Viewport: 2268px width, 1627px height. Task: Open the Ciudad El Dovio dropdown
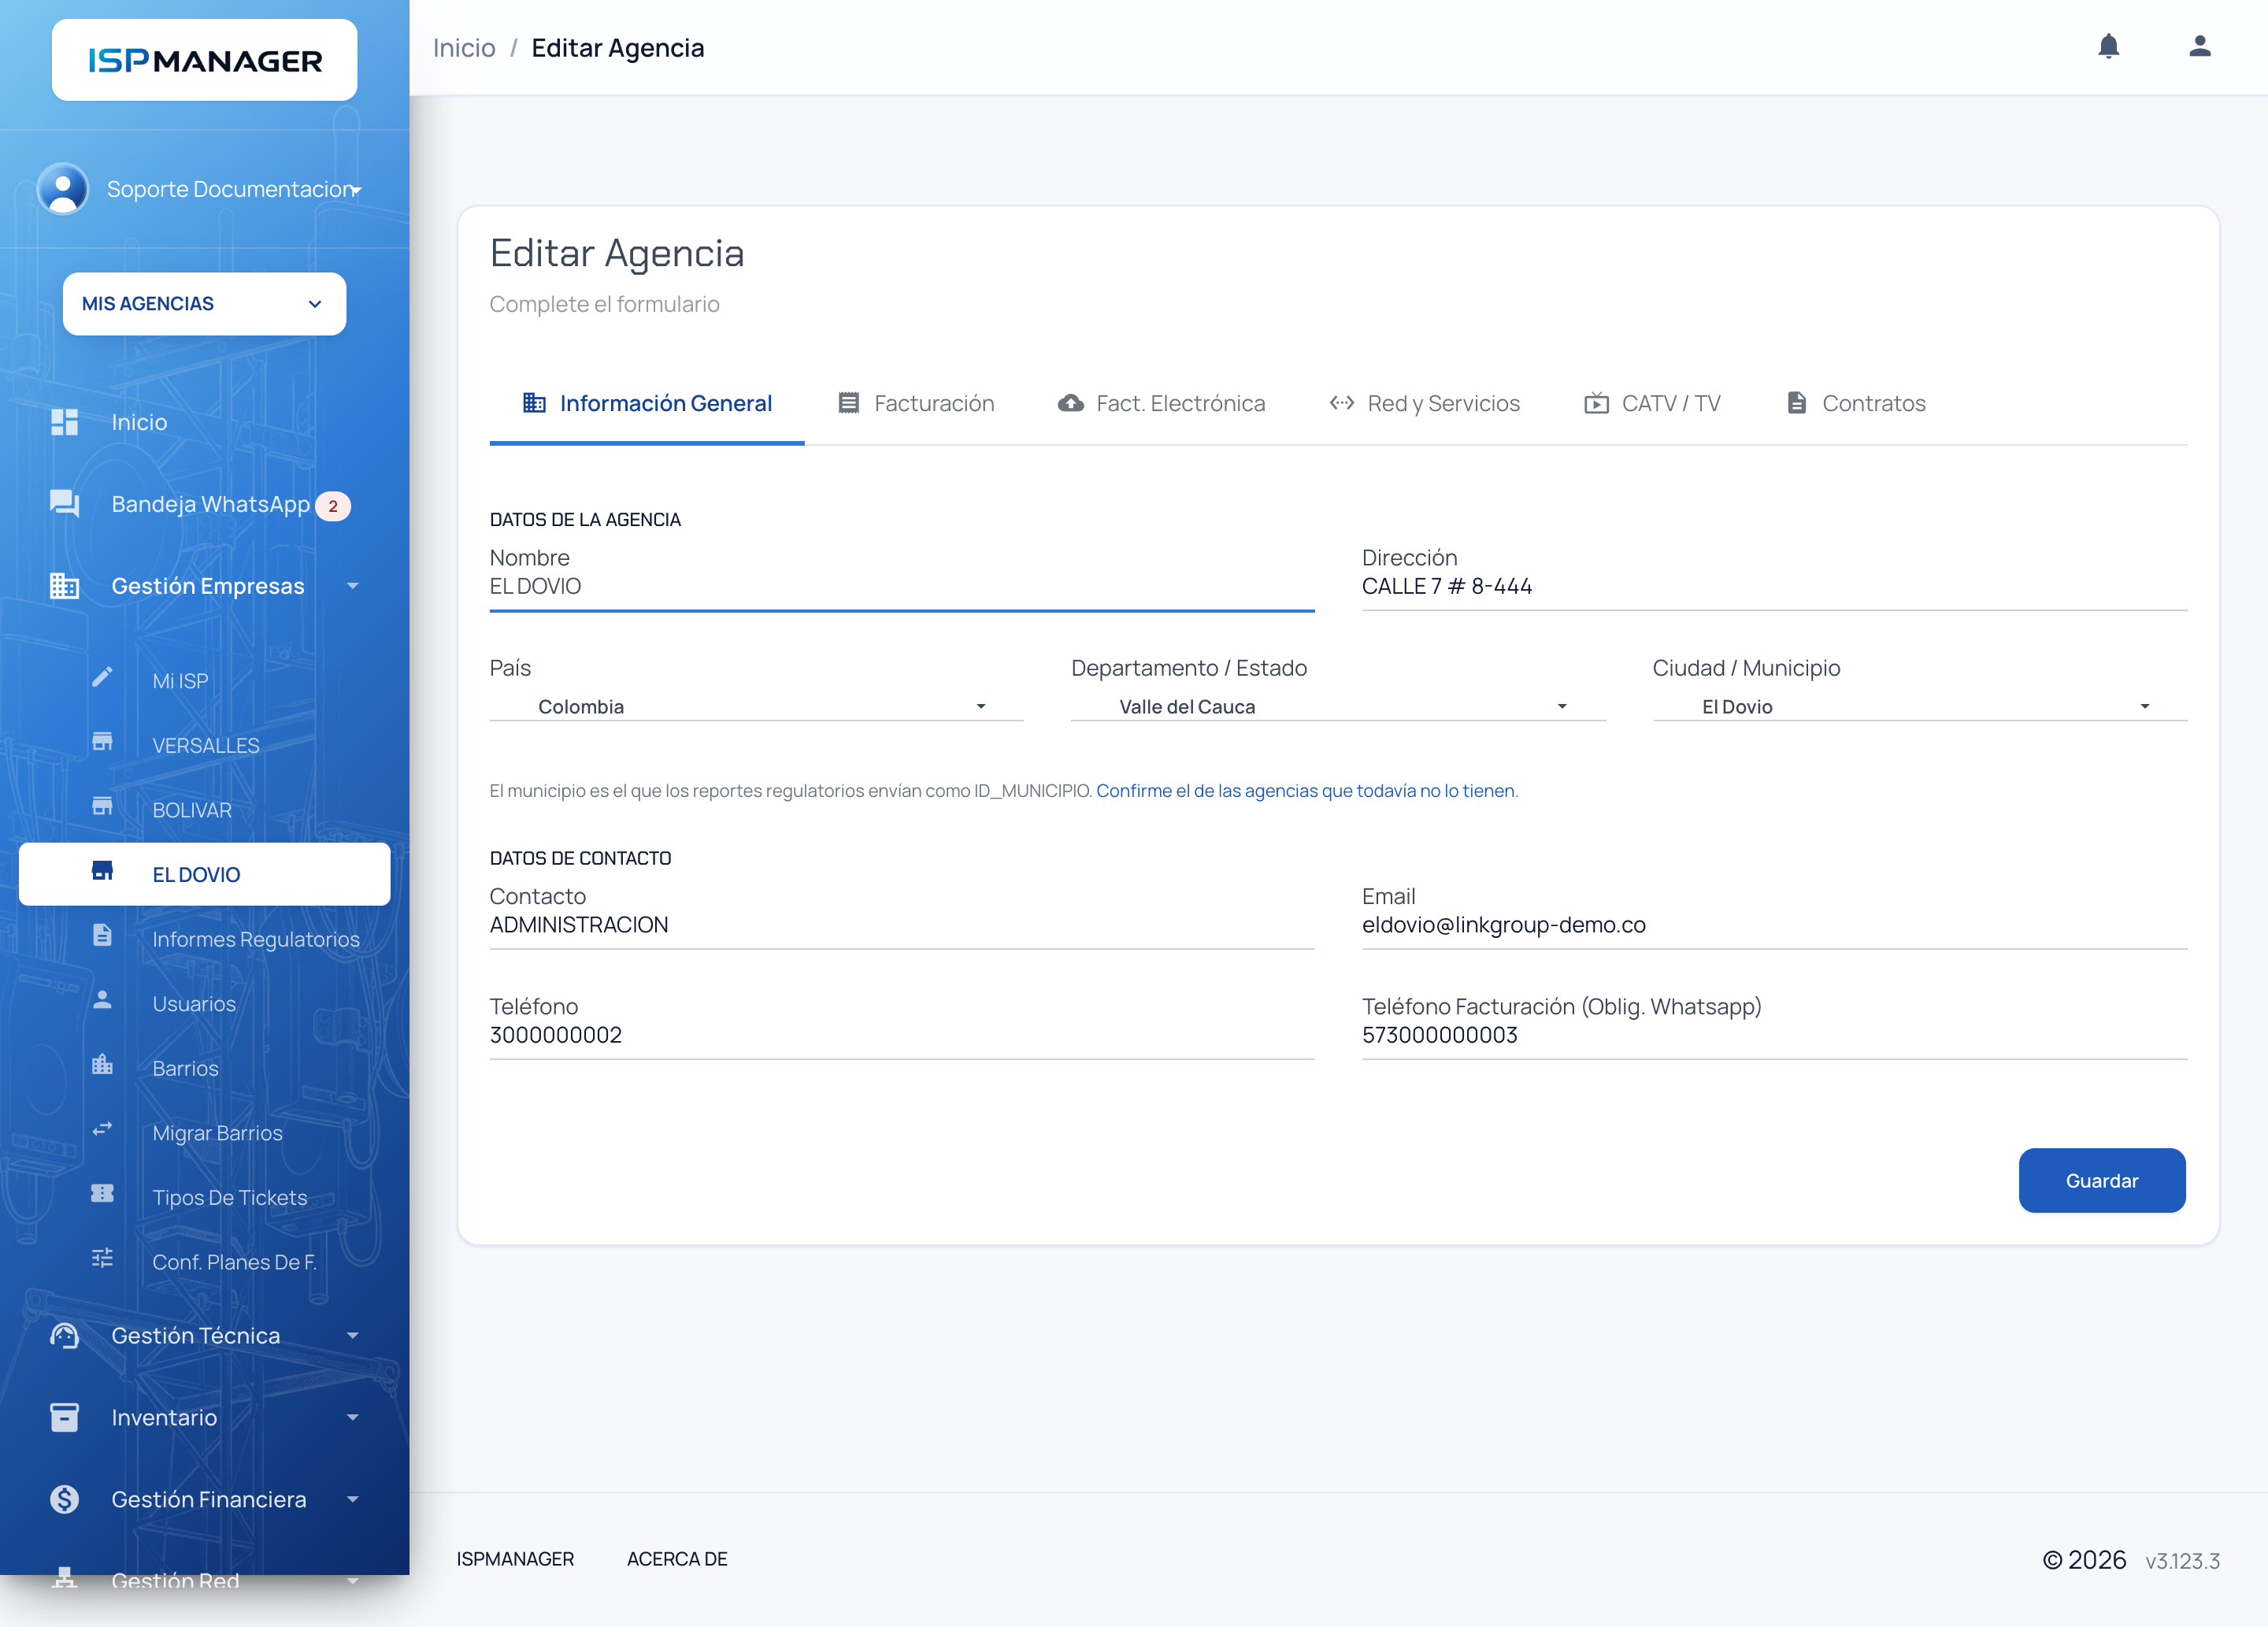1920,706
